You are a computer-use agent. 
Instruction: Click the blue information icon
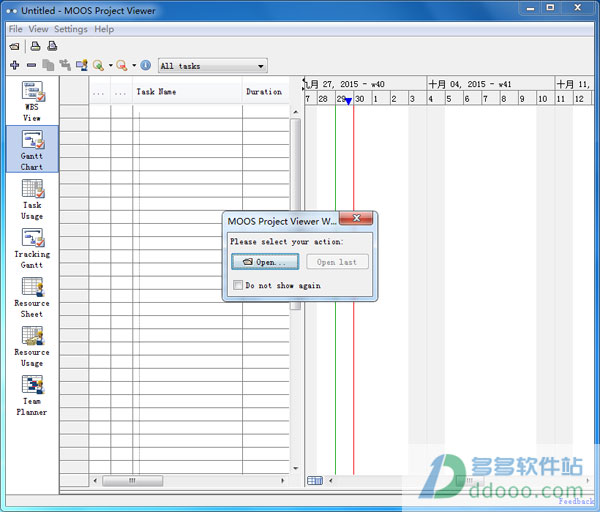[x=145, y=65]
